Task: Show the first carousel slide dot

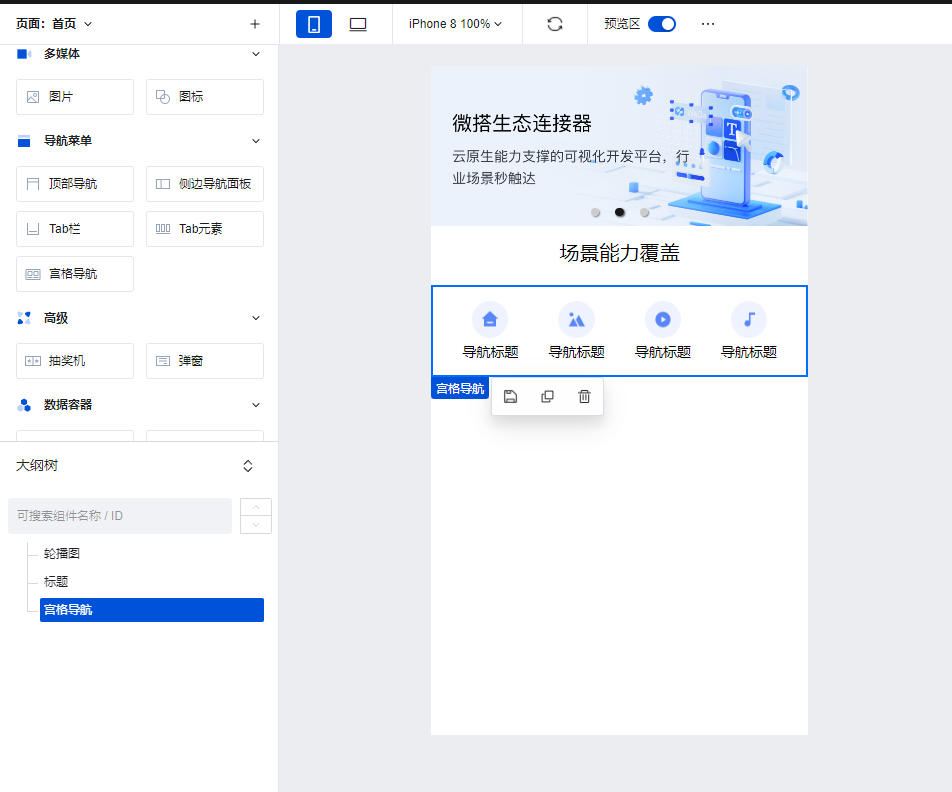Action: click(x=596, y=213)
